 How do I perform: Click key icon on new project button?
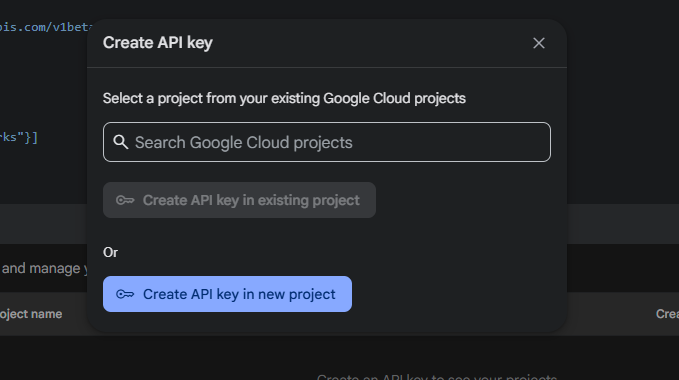tap(125, 294)
